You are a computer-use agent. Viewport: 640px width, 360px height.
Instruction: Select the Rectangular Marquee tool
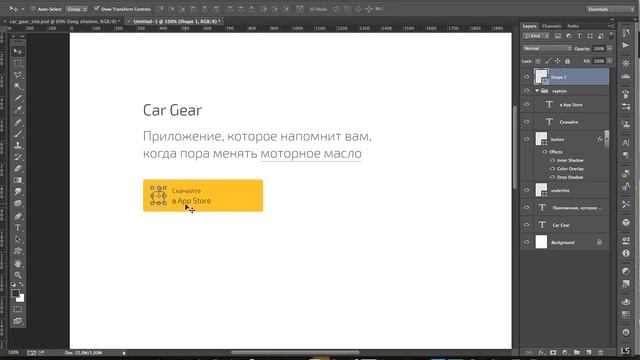pyautogui.click(x=18, y=63)
